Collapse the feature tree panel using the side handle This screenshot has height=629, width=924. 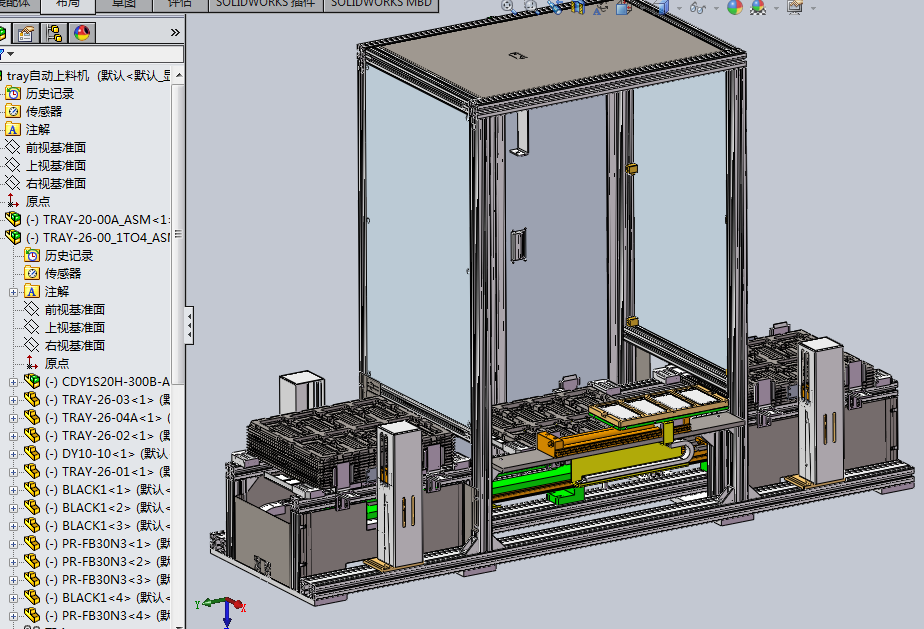(189, 323)
